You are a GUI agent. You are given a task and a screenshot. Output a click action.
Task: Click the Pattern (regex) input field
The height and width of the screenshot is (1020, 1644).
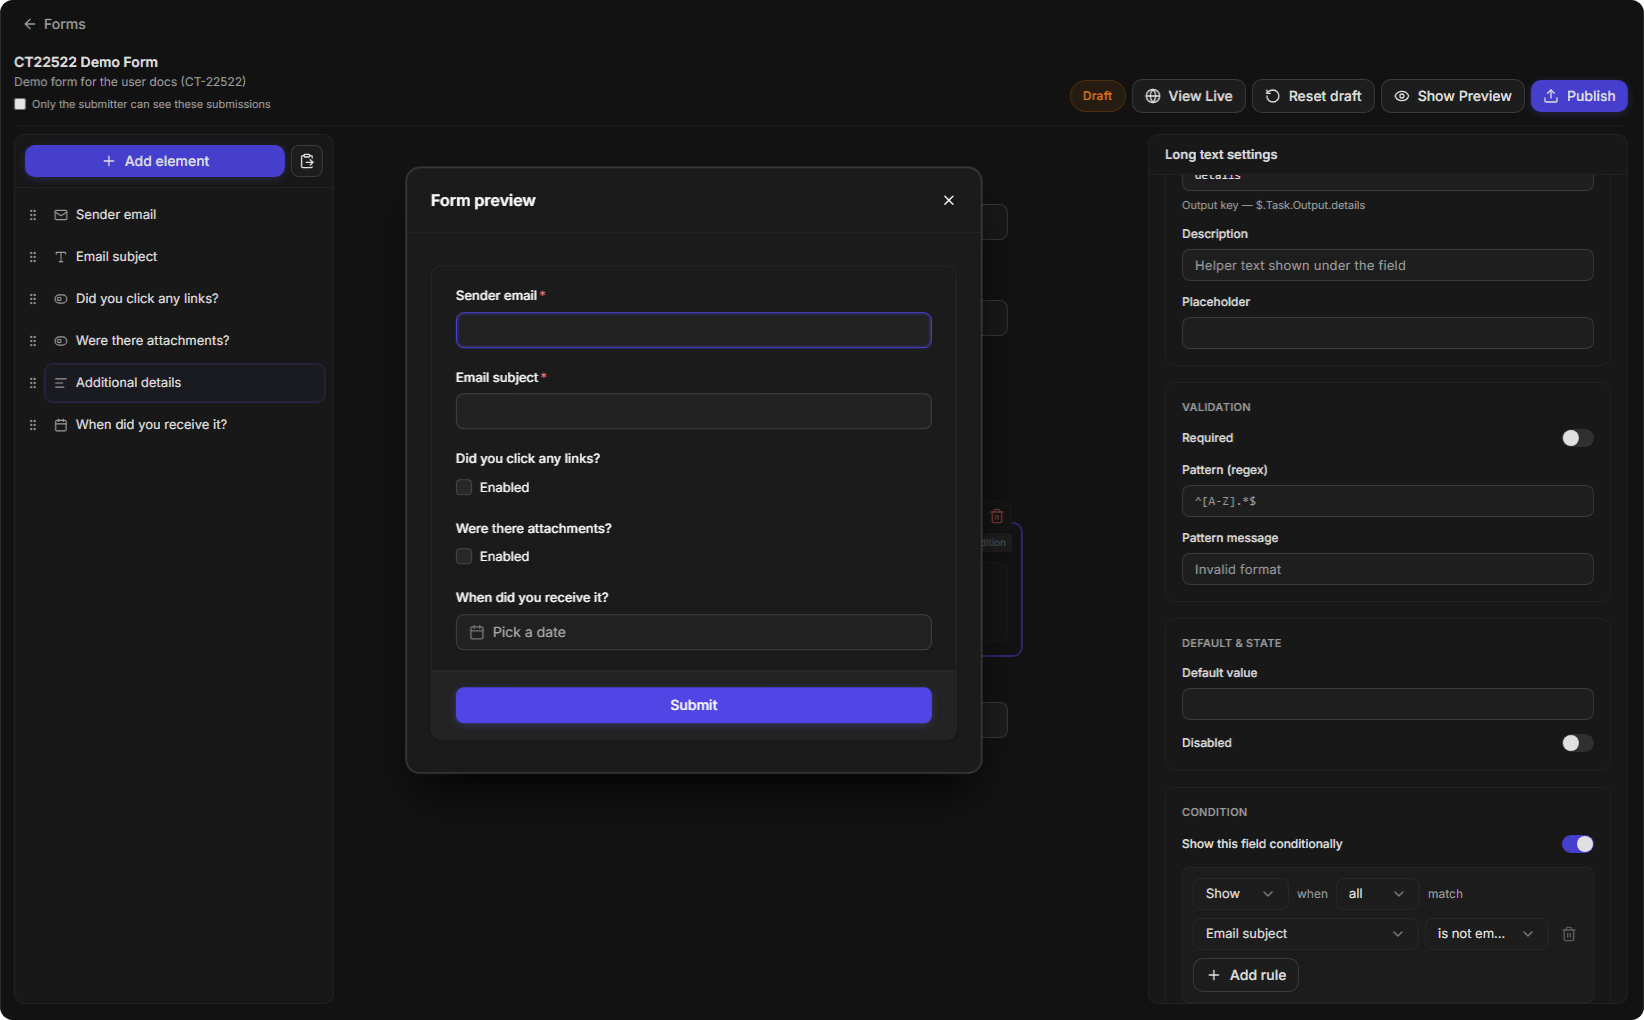(x=1387, y=501)
